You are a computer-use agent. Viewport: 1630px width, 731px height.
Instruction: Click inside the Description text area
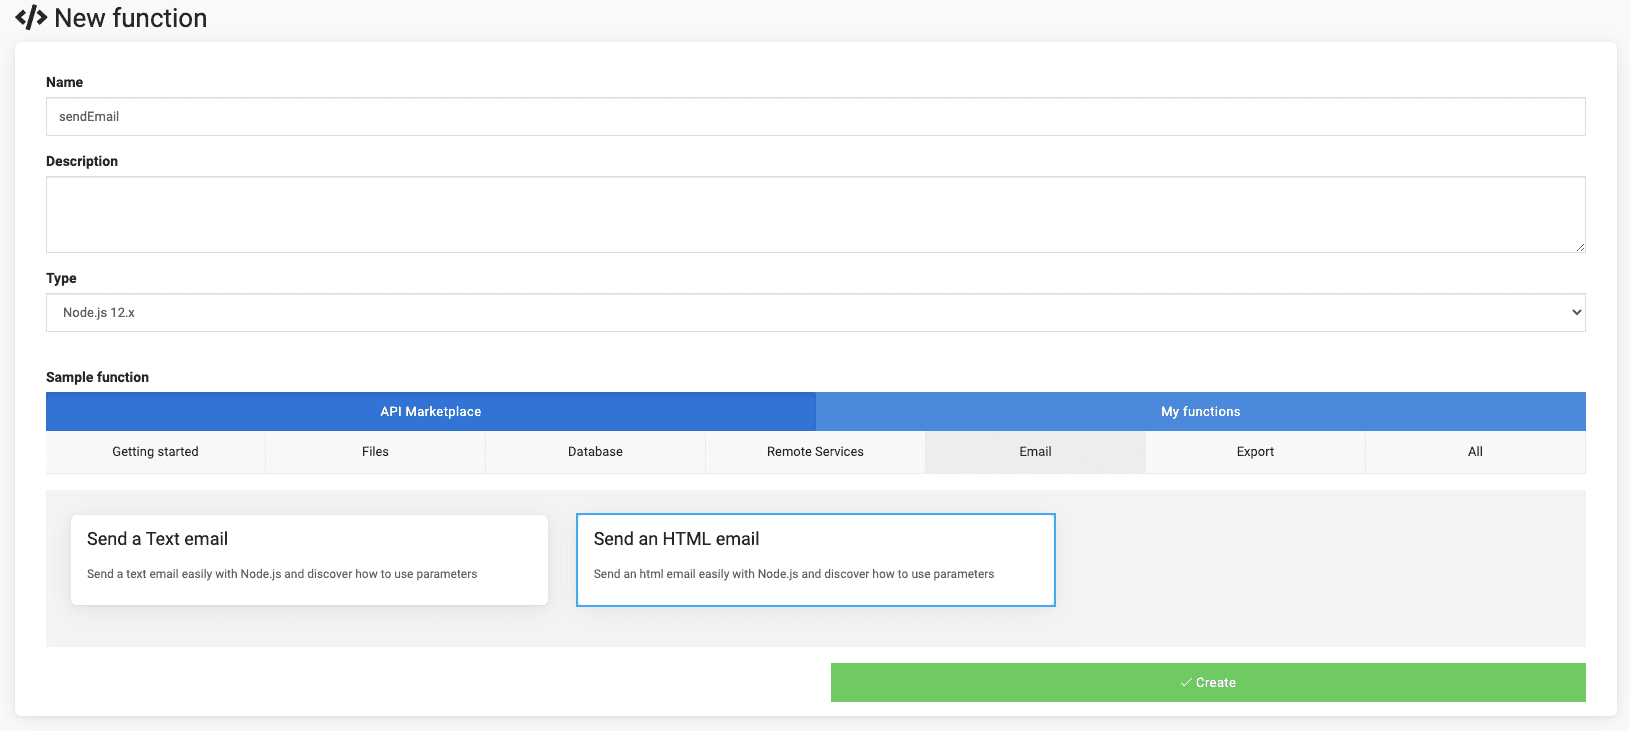click(x=815, y=214)
